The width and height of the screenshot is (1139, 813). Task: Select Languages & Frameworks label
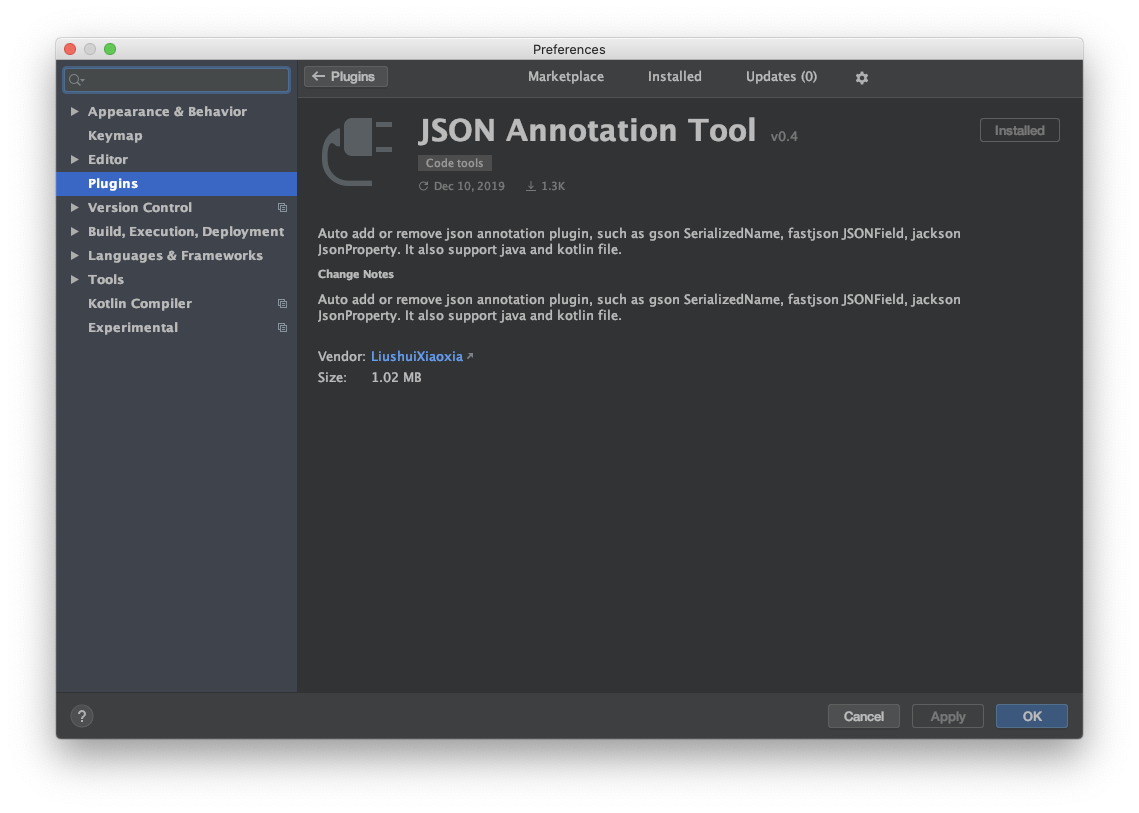tap(175, 255)
